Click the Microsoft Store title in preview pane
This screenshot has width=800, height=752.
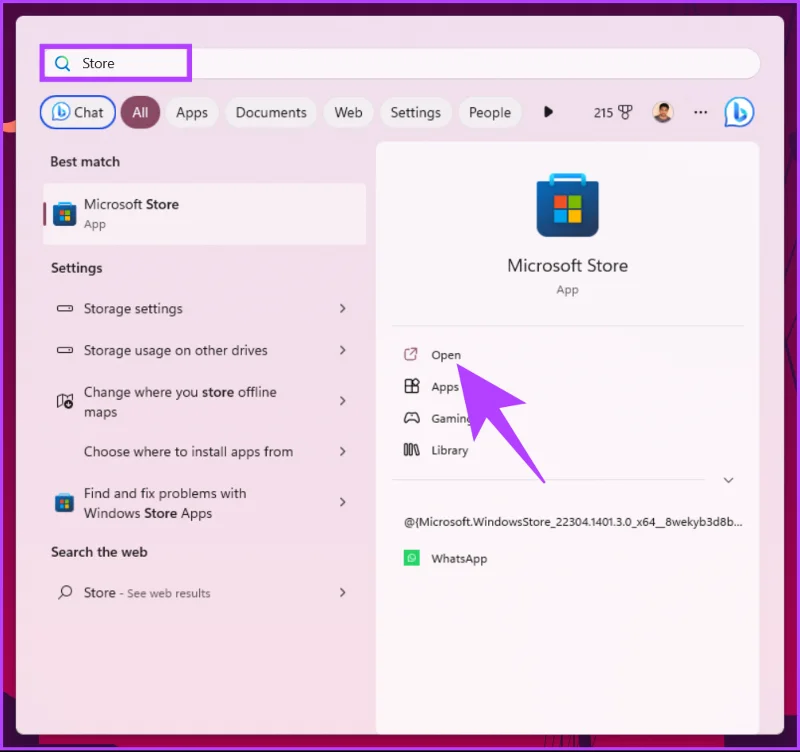tap(567, 265)
